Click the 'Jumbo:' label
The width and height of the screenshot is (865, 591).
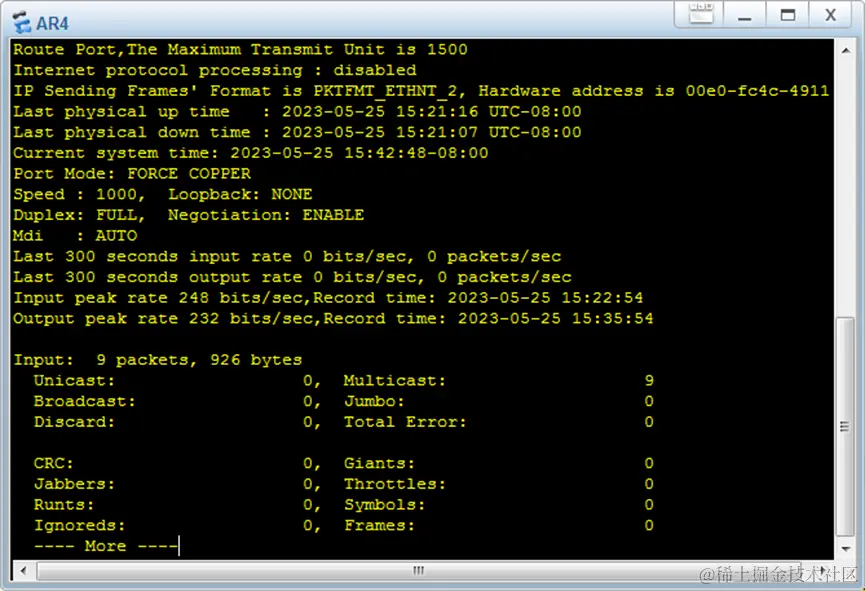coord(375,402)
